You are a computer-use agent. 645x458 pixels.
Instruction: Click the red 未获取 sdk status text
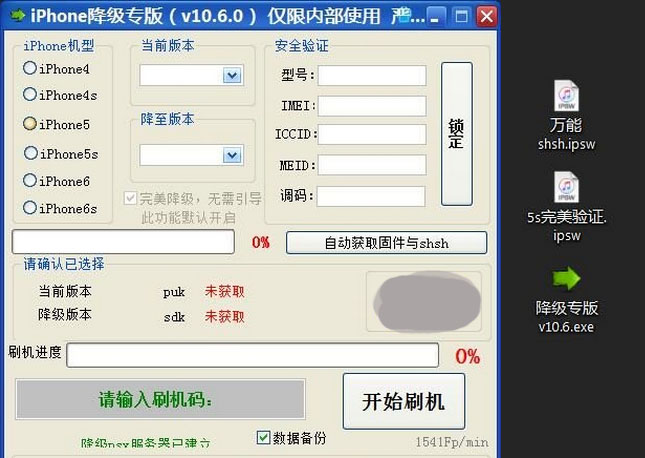[225, 316]
